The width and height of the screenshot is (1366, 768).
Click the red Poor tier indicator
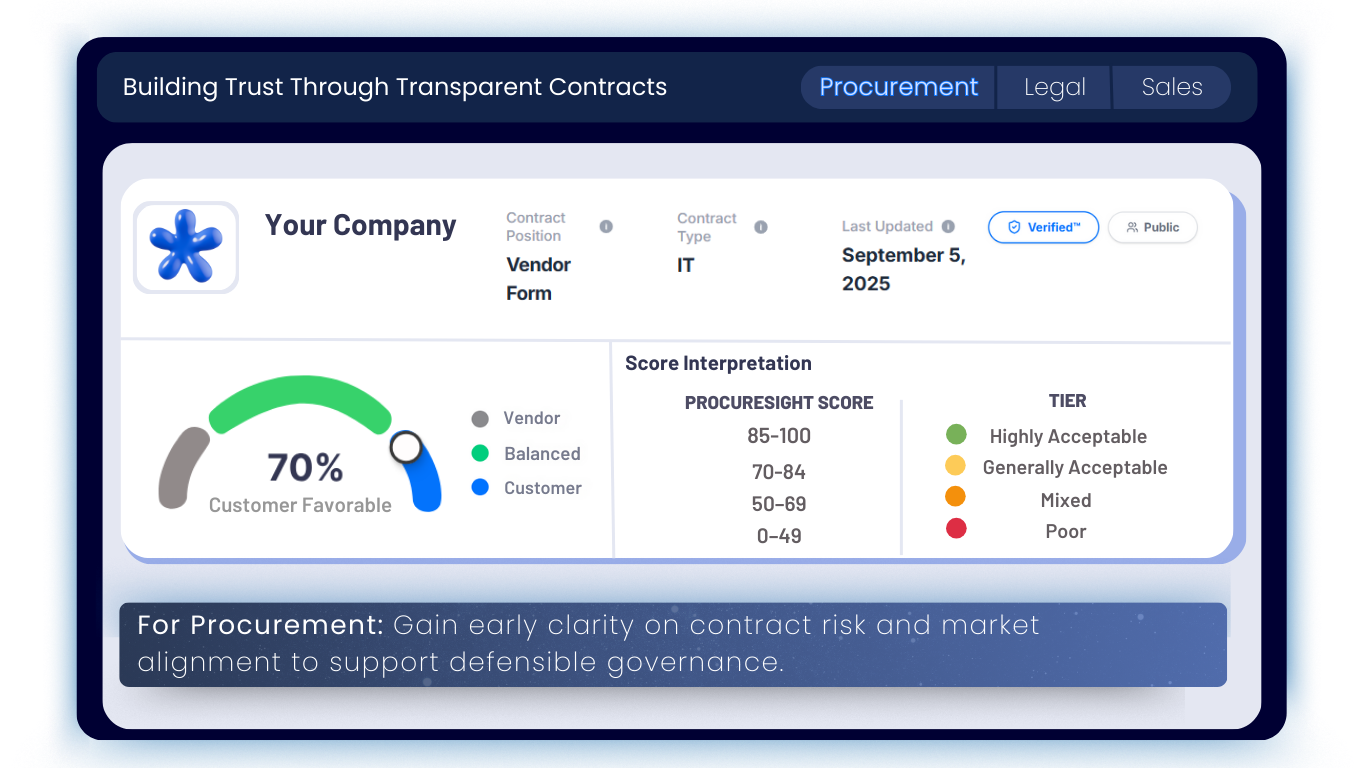956,528
